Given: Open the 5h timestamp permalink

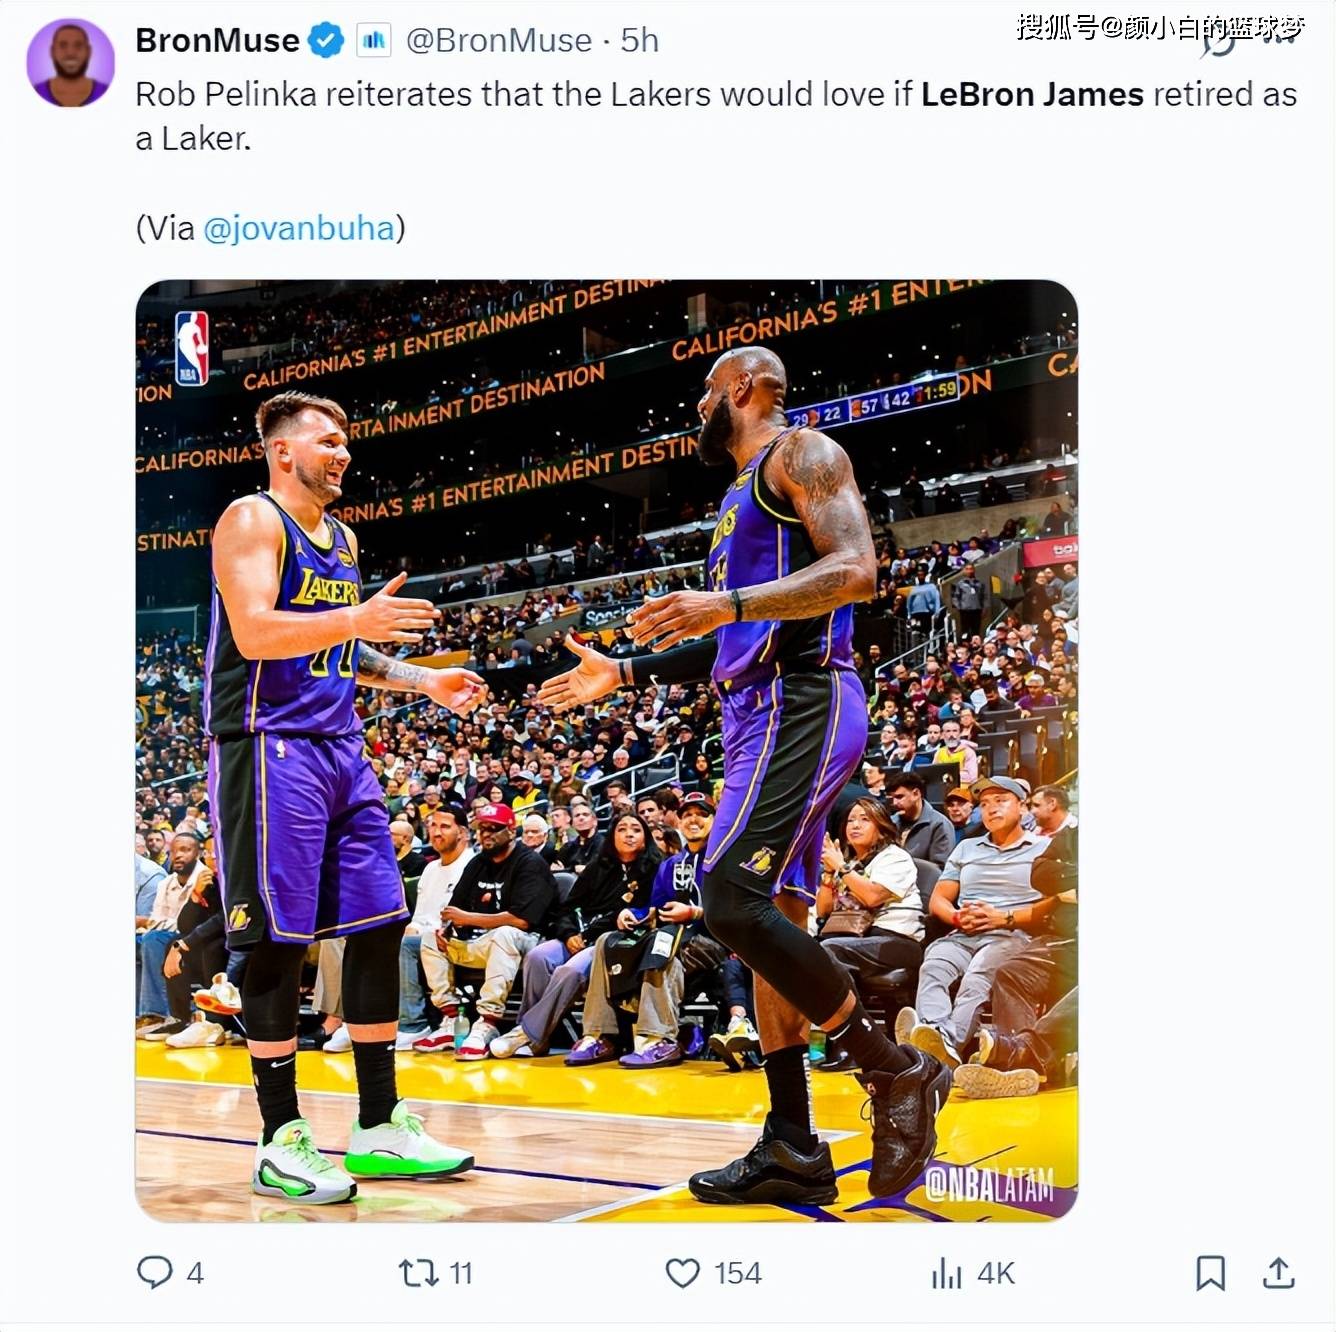Looking at the screenshot, I should (x=640, y=40).
